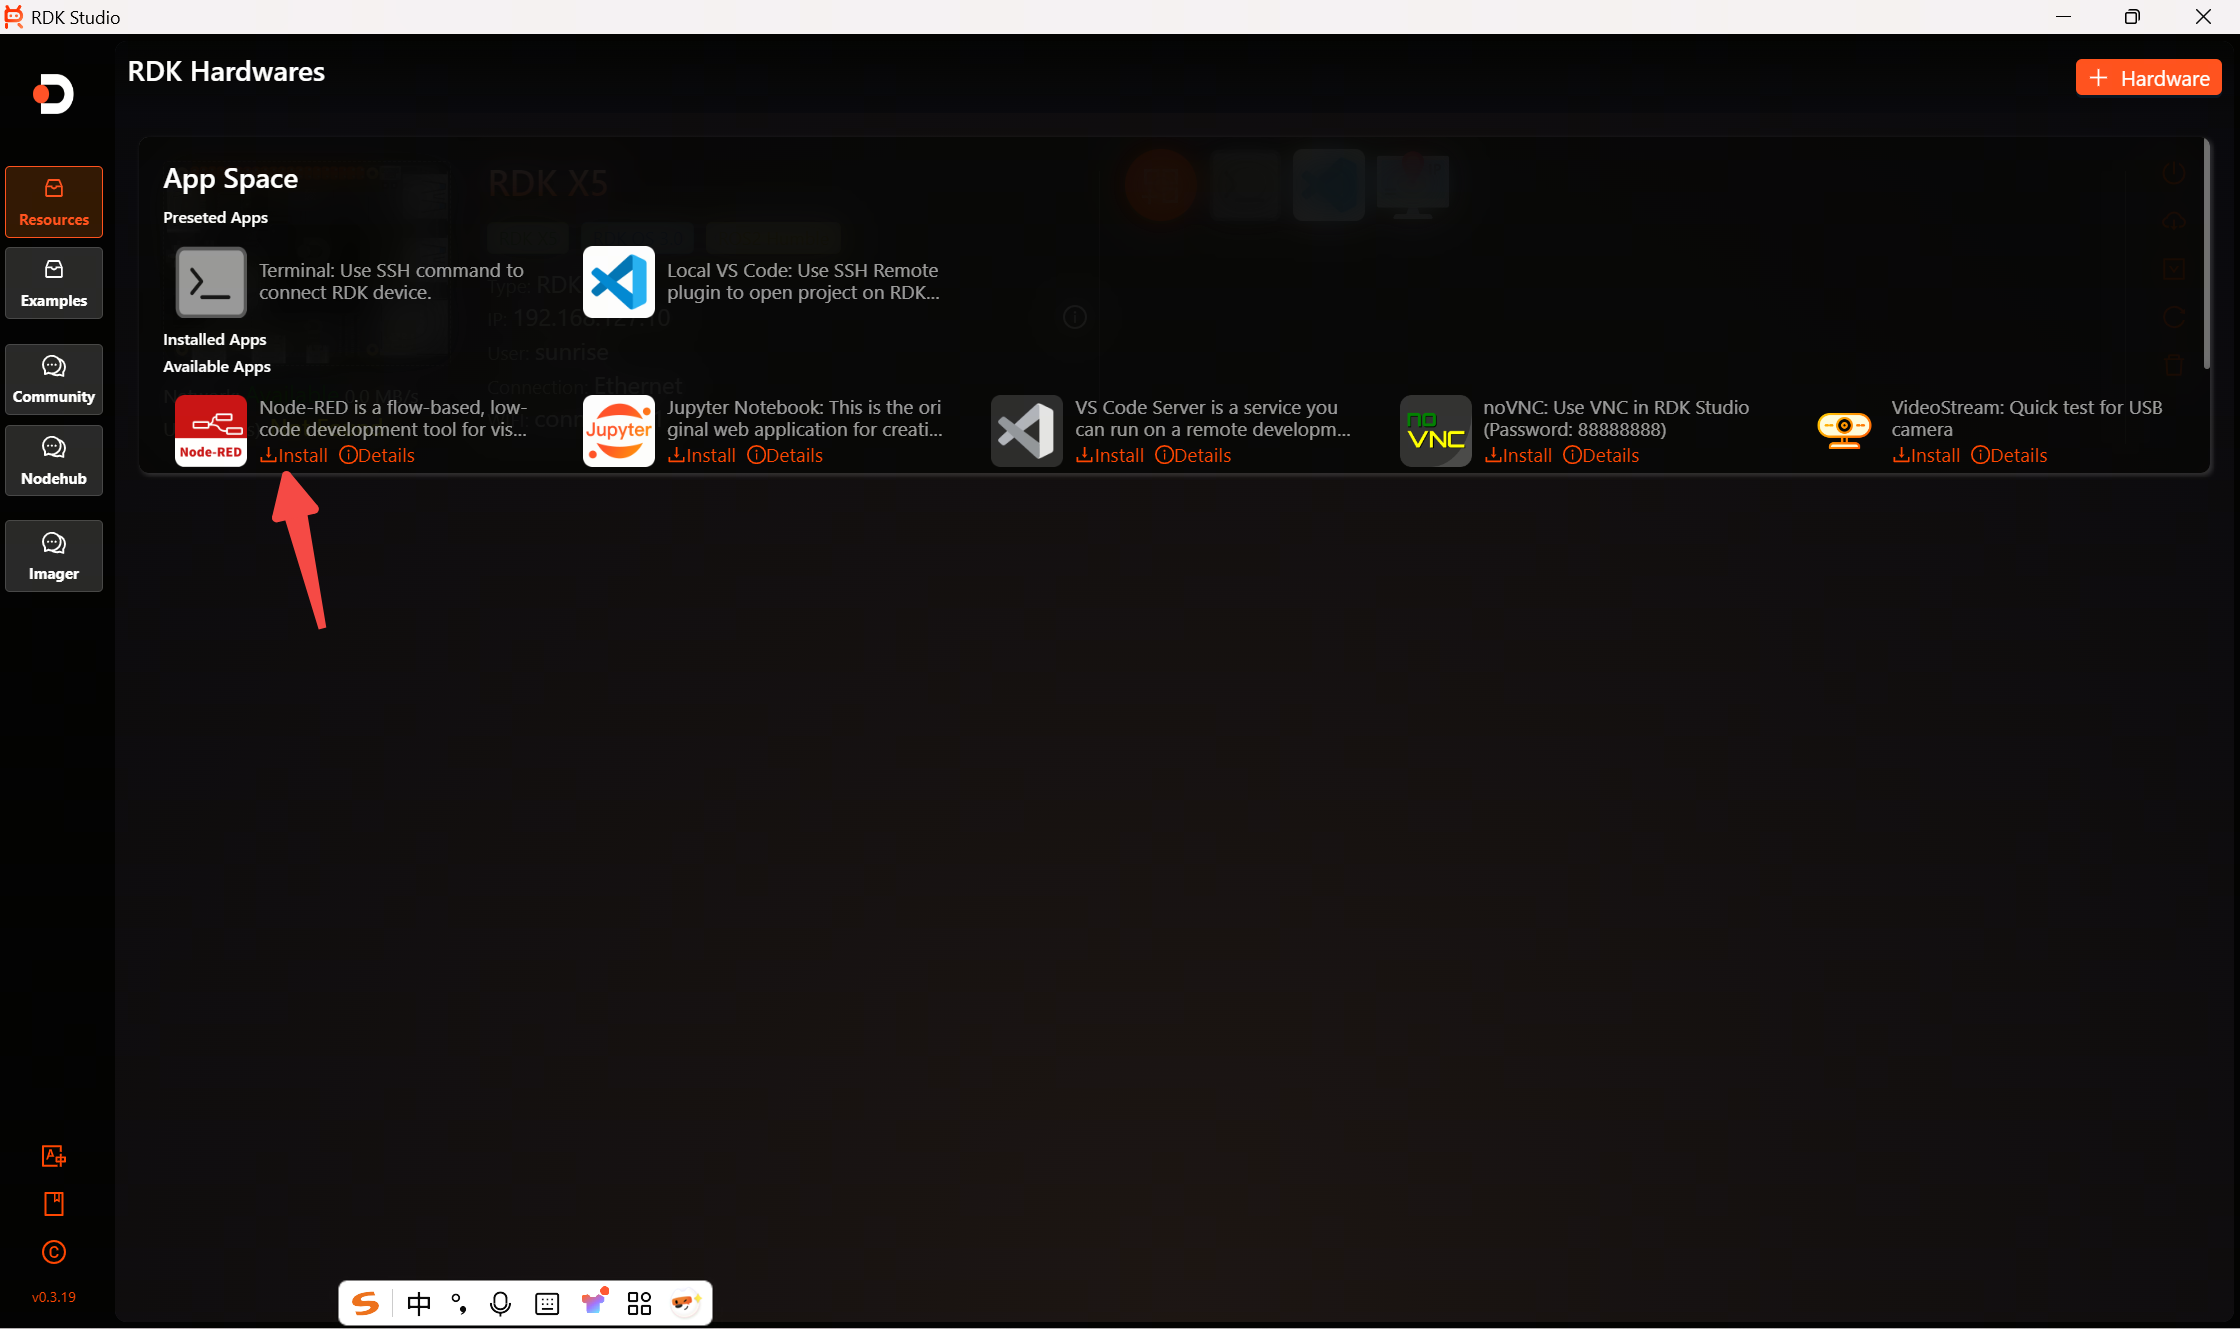This screenshot has height=1329, width=2240.
Task: Toggle the microphone in the bottom toolbar
Action: (501, 1303)
